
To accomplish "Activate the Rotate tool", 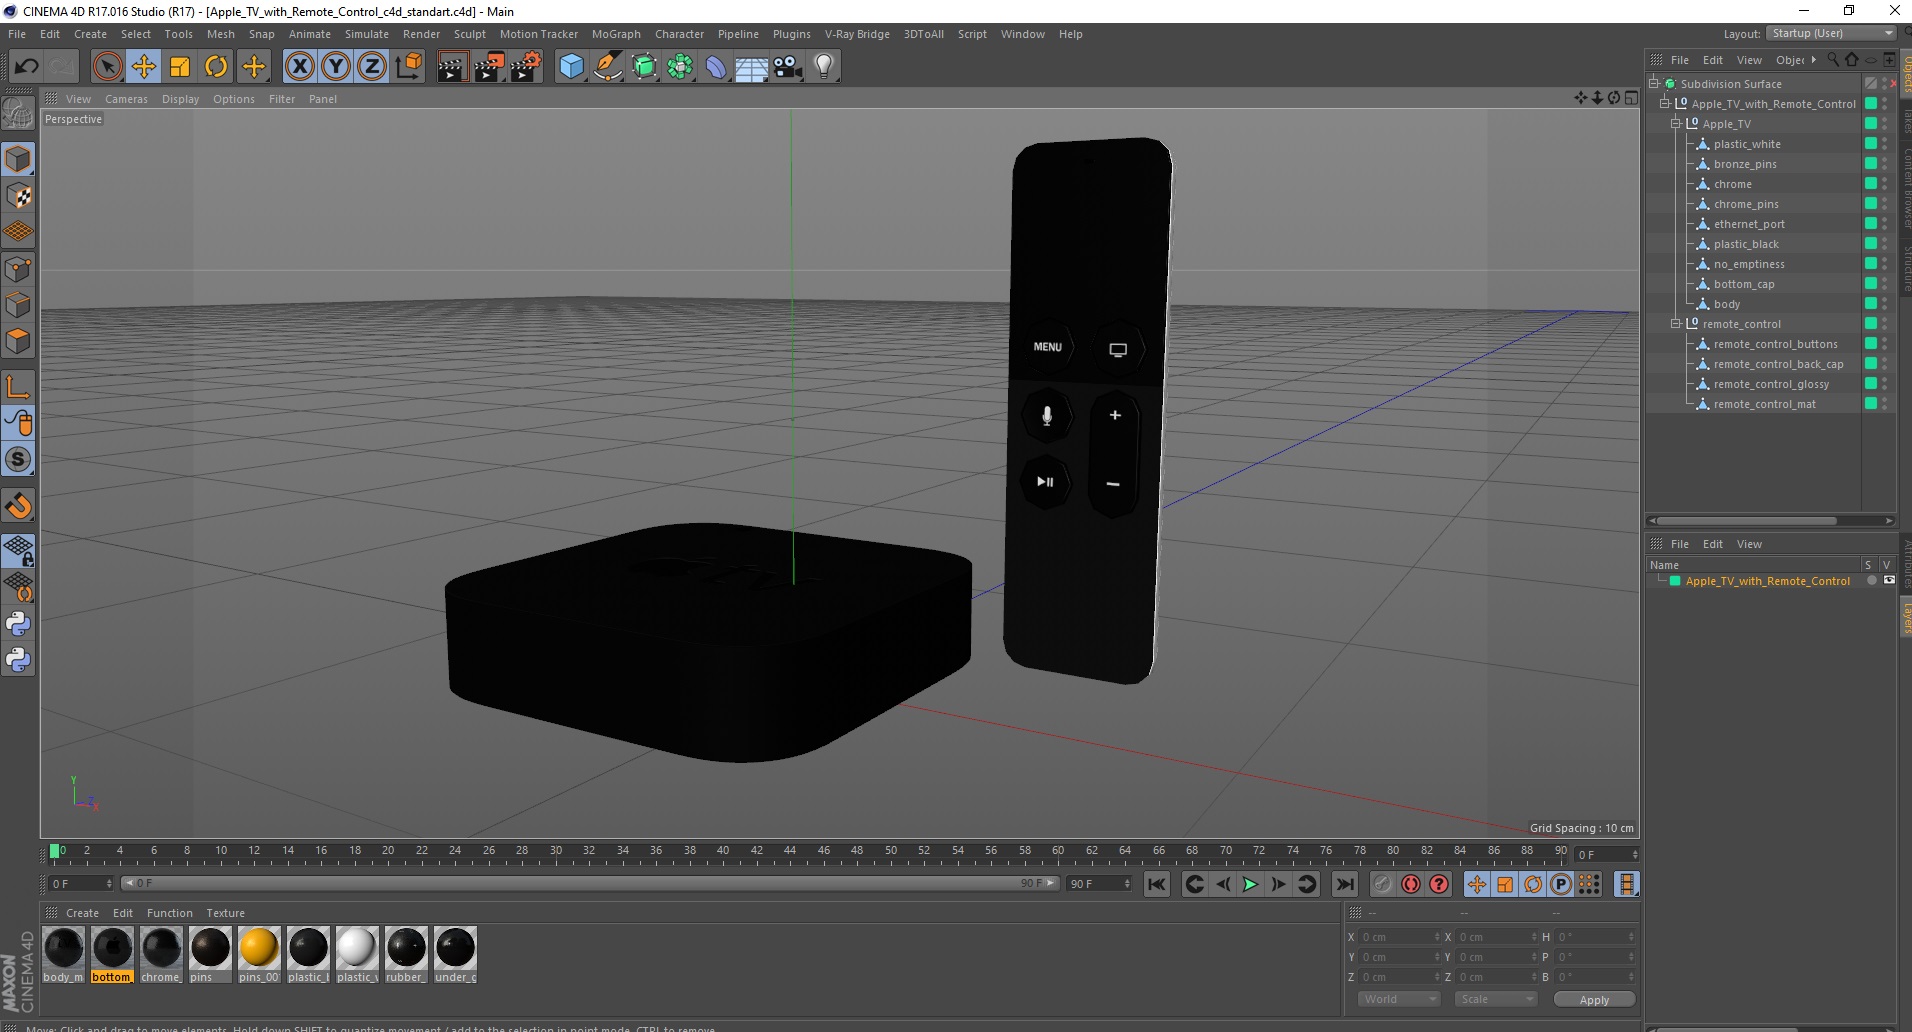I will (x=216, y=67).
